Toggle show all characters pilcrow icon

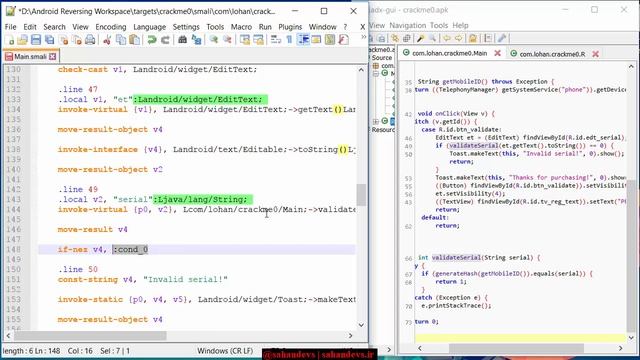click(289, 40)
